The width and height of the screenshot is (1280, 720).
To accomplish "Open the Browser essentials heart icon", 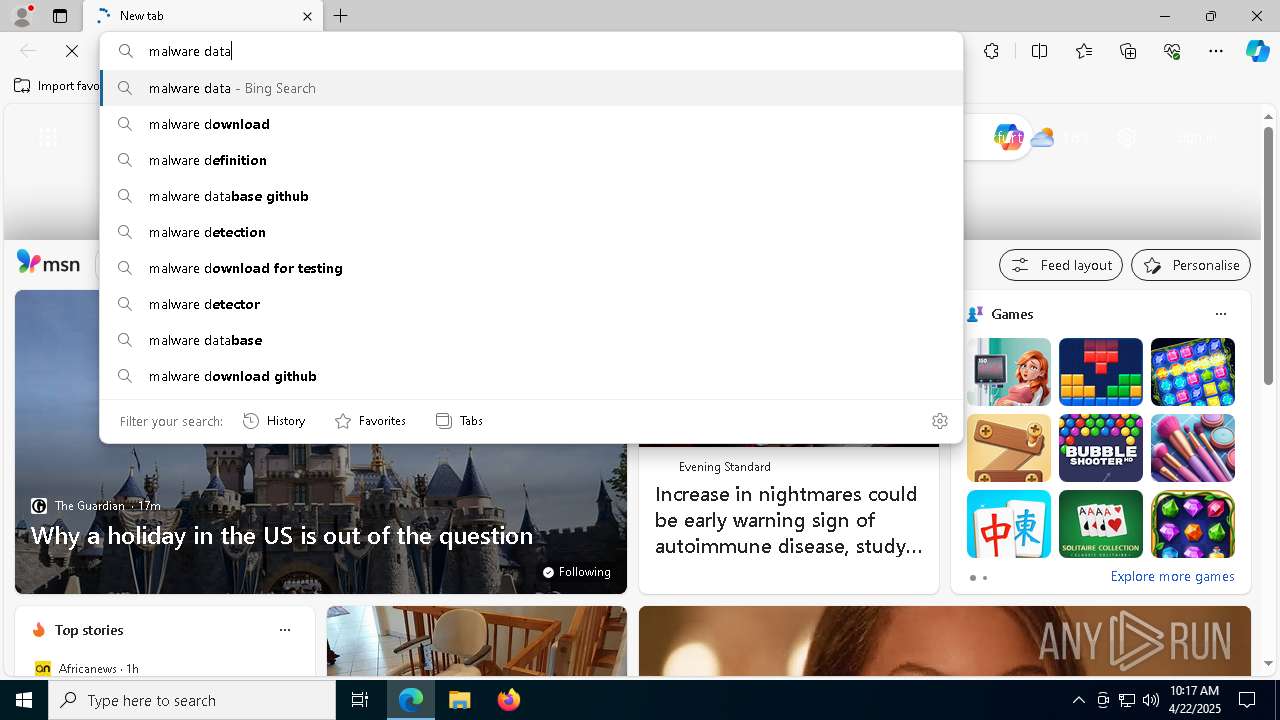I will [1172, 51].
